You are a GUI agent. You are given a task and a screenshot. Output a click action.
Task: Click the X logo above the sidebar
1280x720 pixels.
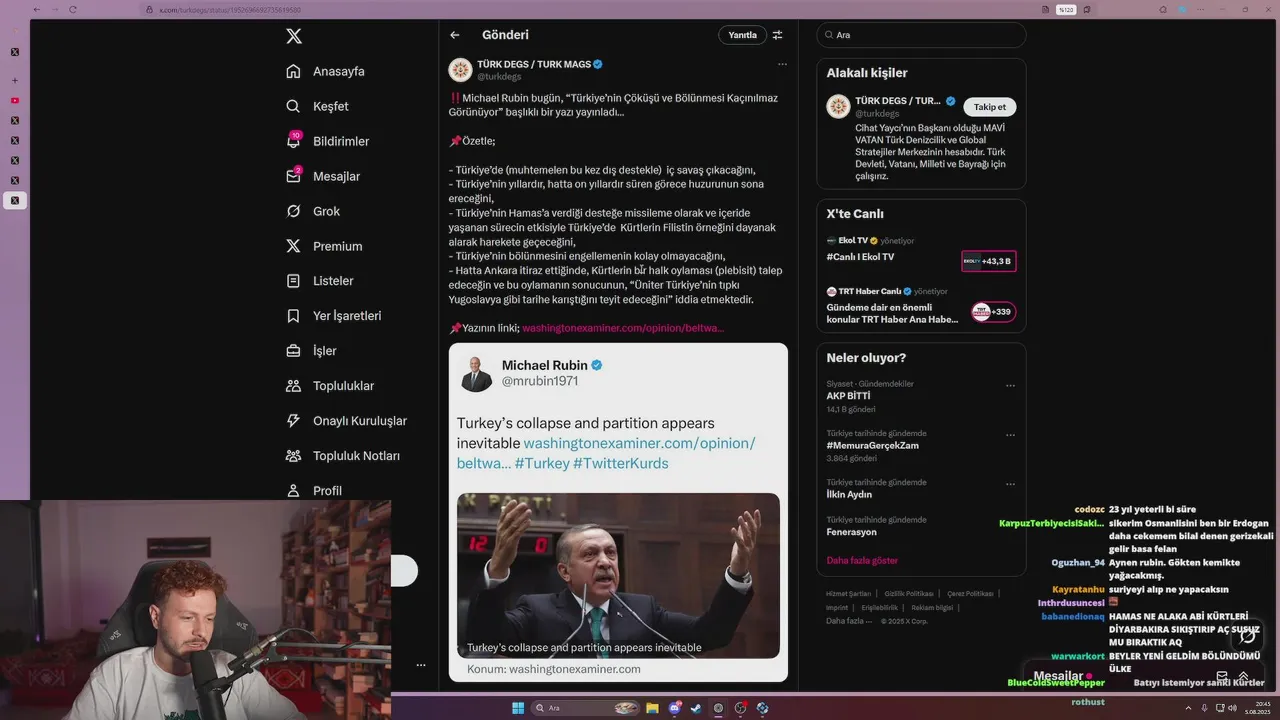point(294,36)
